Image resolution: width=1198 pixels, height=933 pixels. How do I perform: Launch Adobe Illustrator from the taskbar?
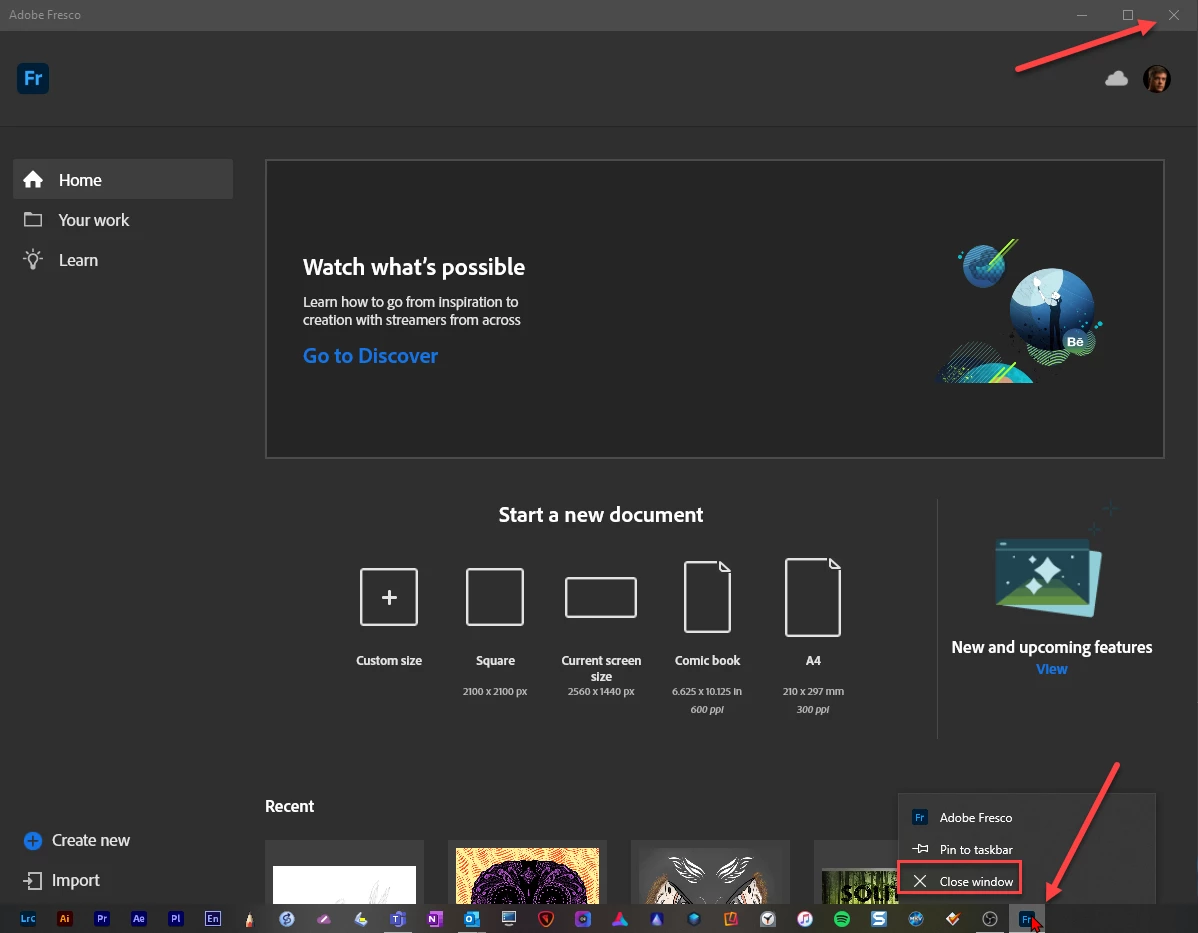tap(65, 919)
